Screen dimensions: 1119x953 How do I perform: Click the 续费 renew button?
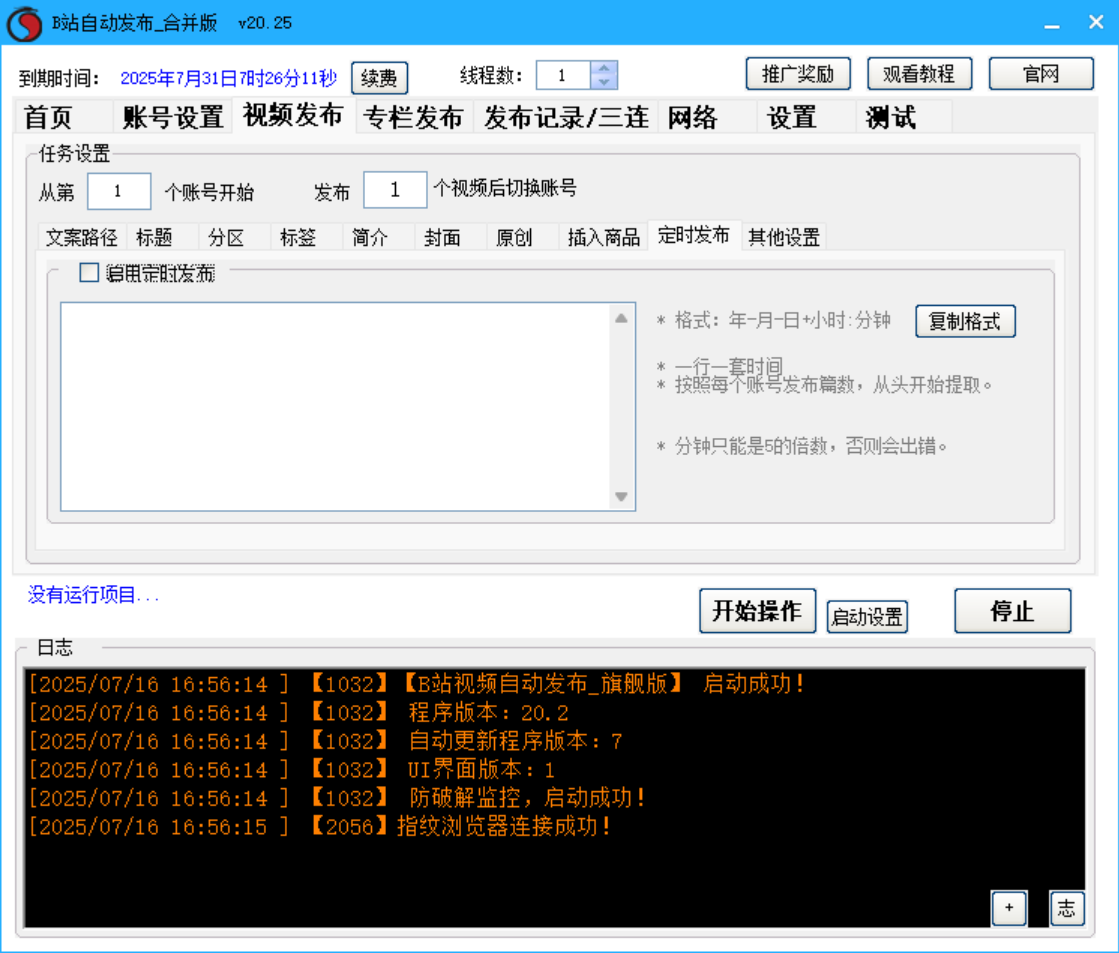coord(379,78)
